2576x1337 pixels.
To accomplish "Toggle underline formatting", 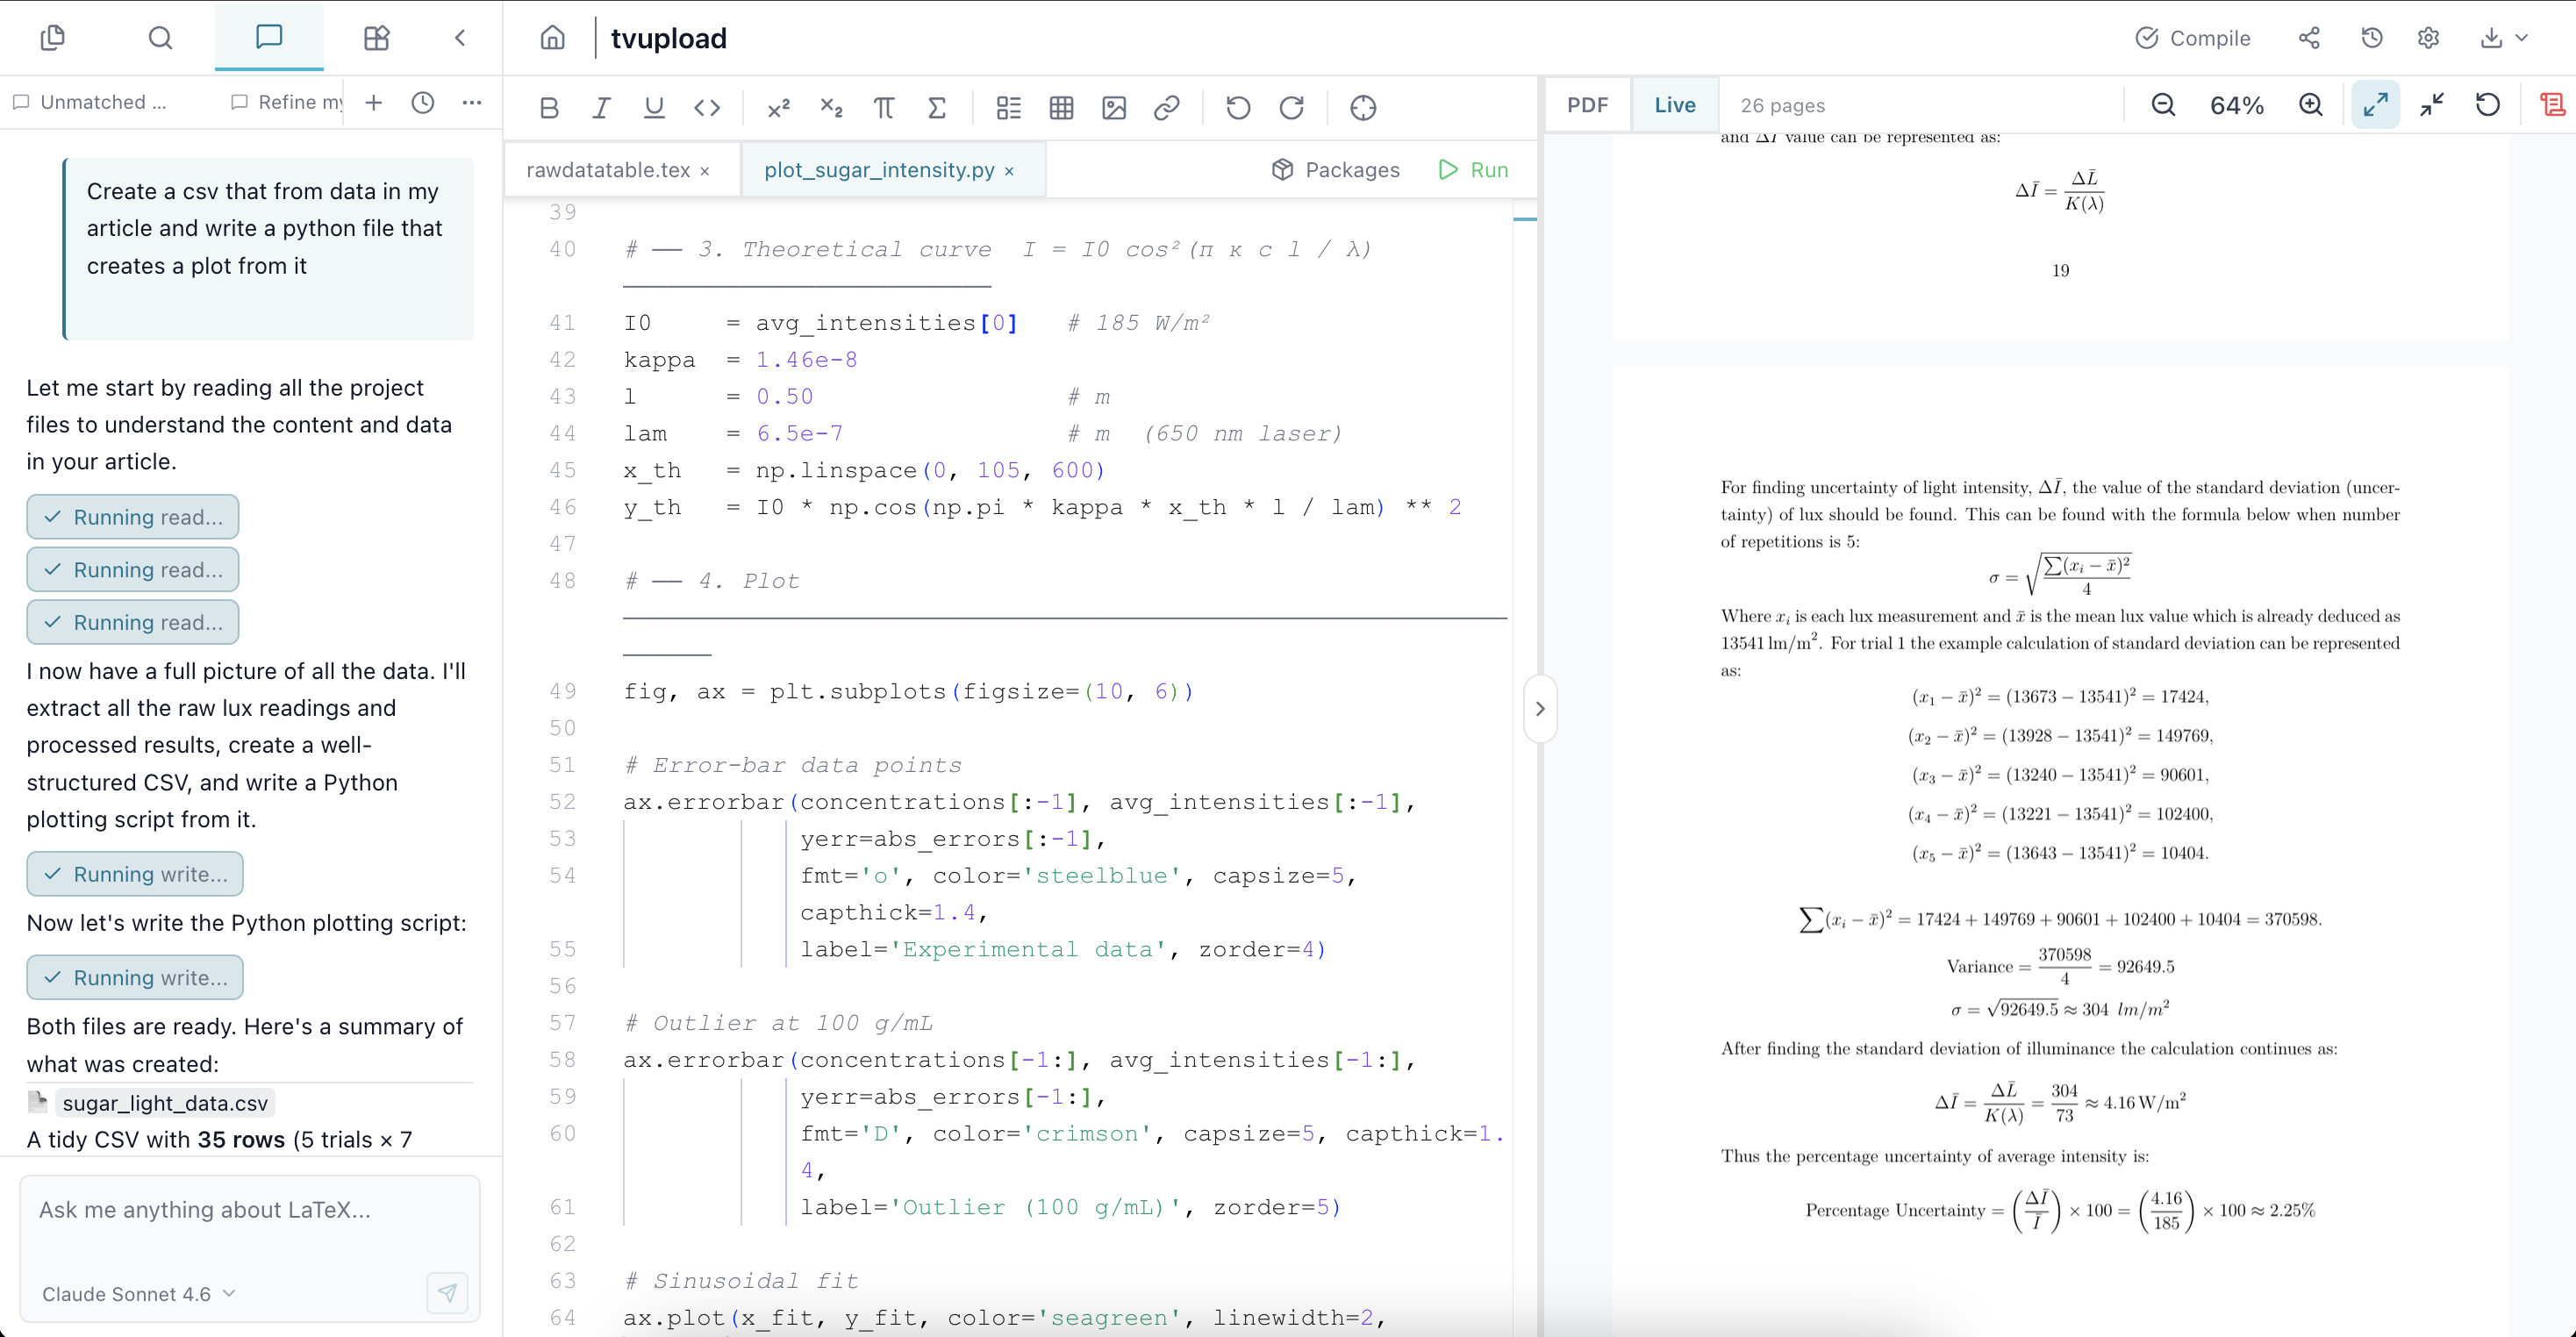I will [654, 107].
